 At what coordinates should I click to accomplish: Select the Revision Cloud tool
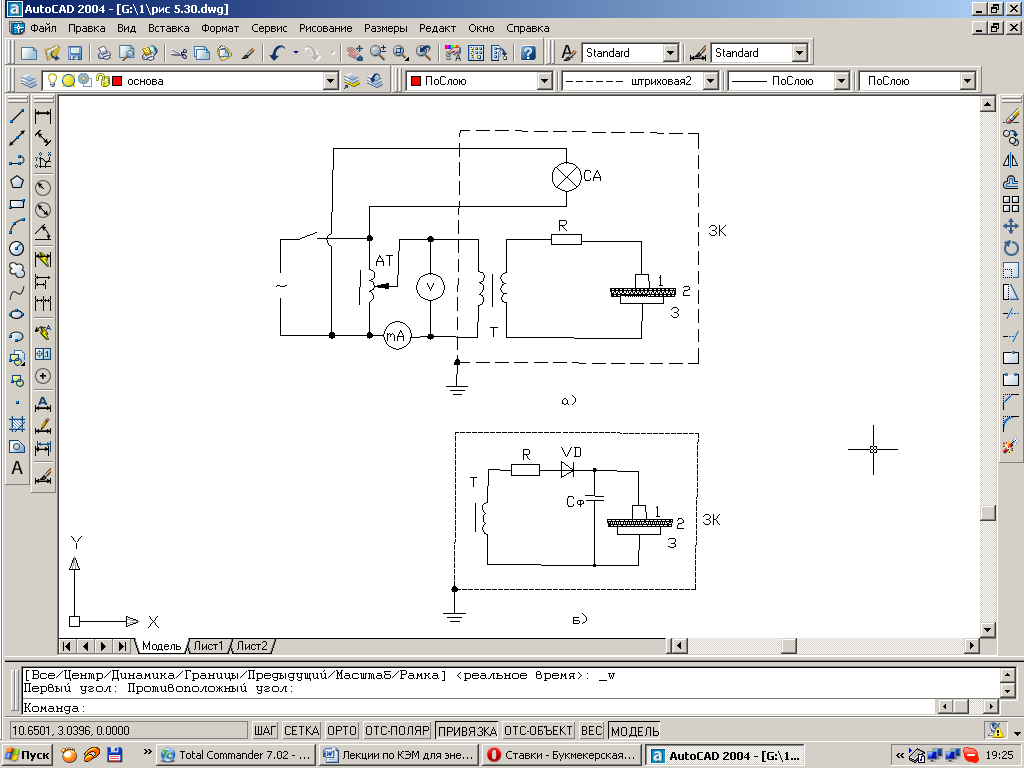(x=17, y=270)
